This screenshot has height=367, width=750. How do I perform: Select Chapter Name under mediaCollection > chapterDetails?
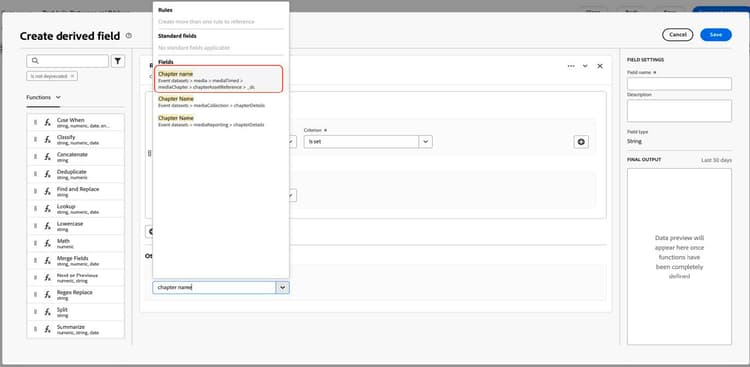(221, 102)
